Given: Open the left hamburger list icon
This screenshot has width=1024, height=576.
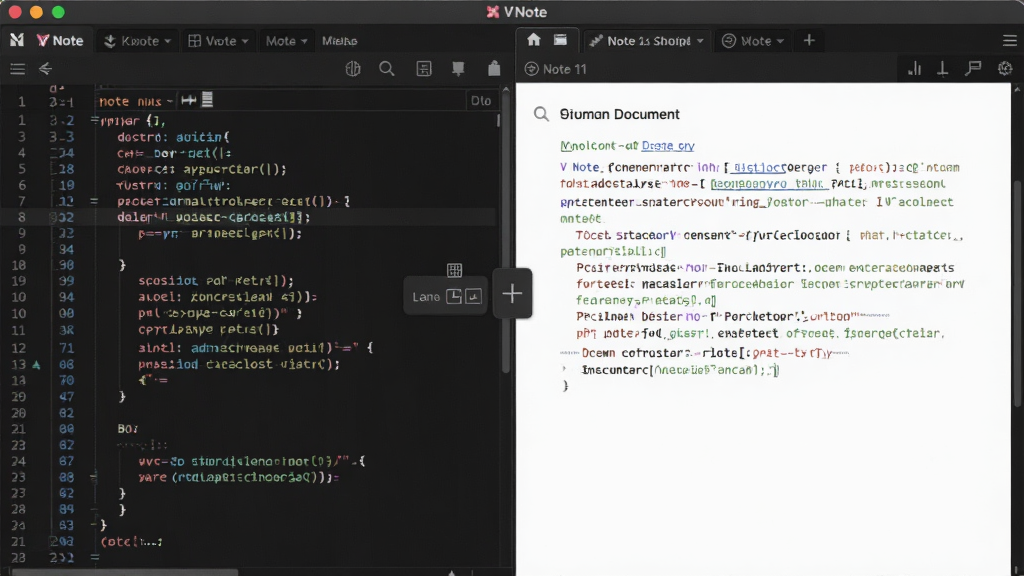Looking at the screenshot, I should (x=18, y=69).
